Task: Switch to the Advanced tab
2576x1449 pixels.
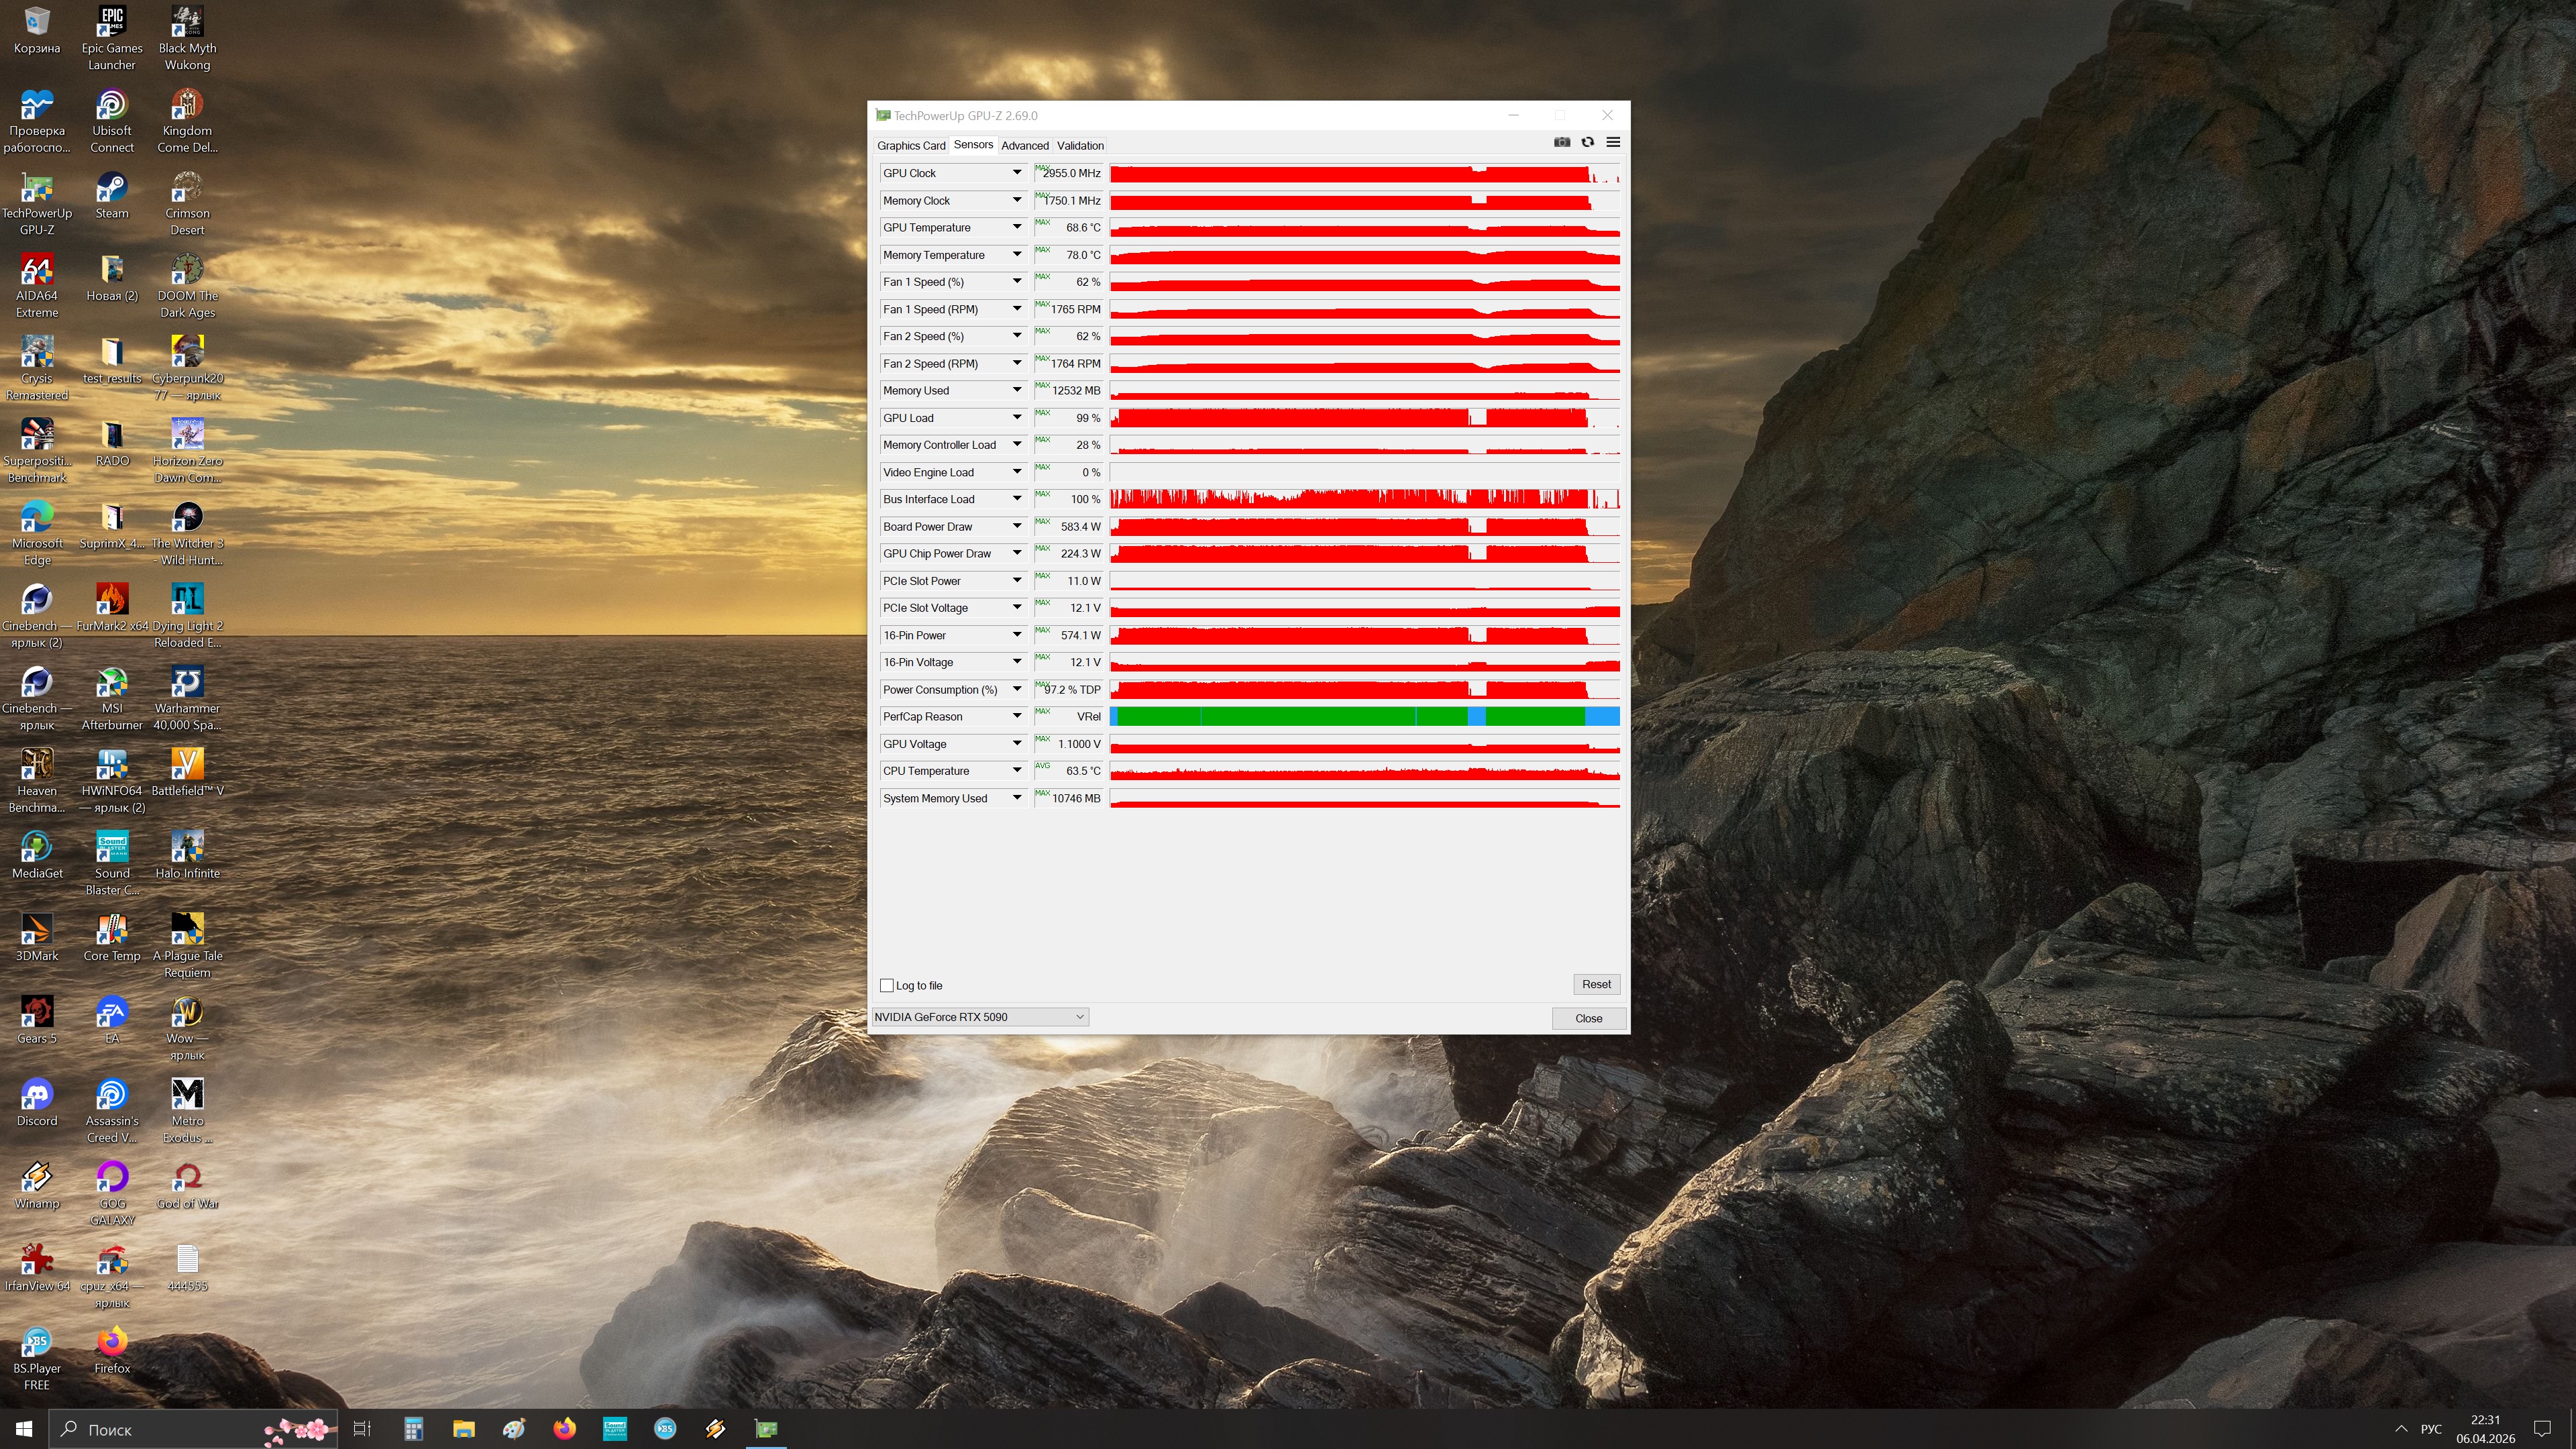Action: [x=1024, y=146]
